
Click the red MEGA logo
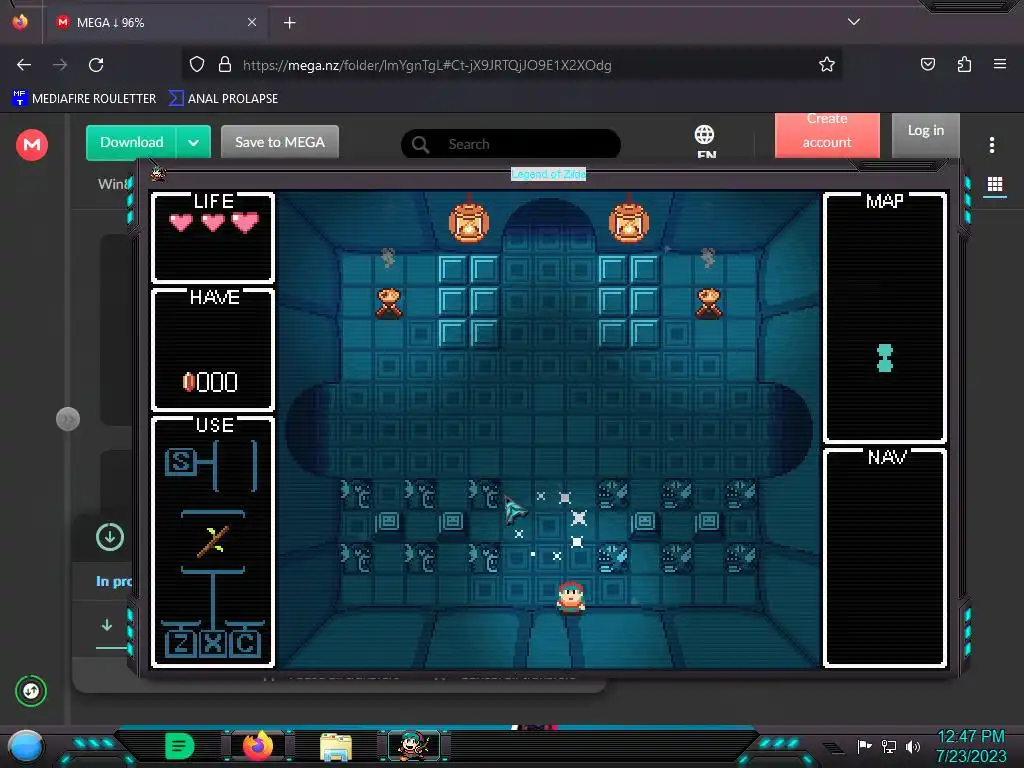[32, 144]
